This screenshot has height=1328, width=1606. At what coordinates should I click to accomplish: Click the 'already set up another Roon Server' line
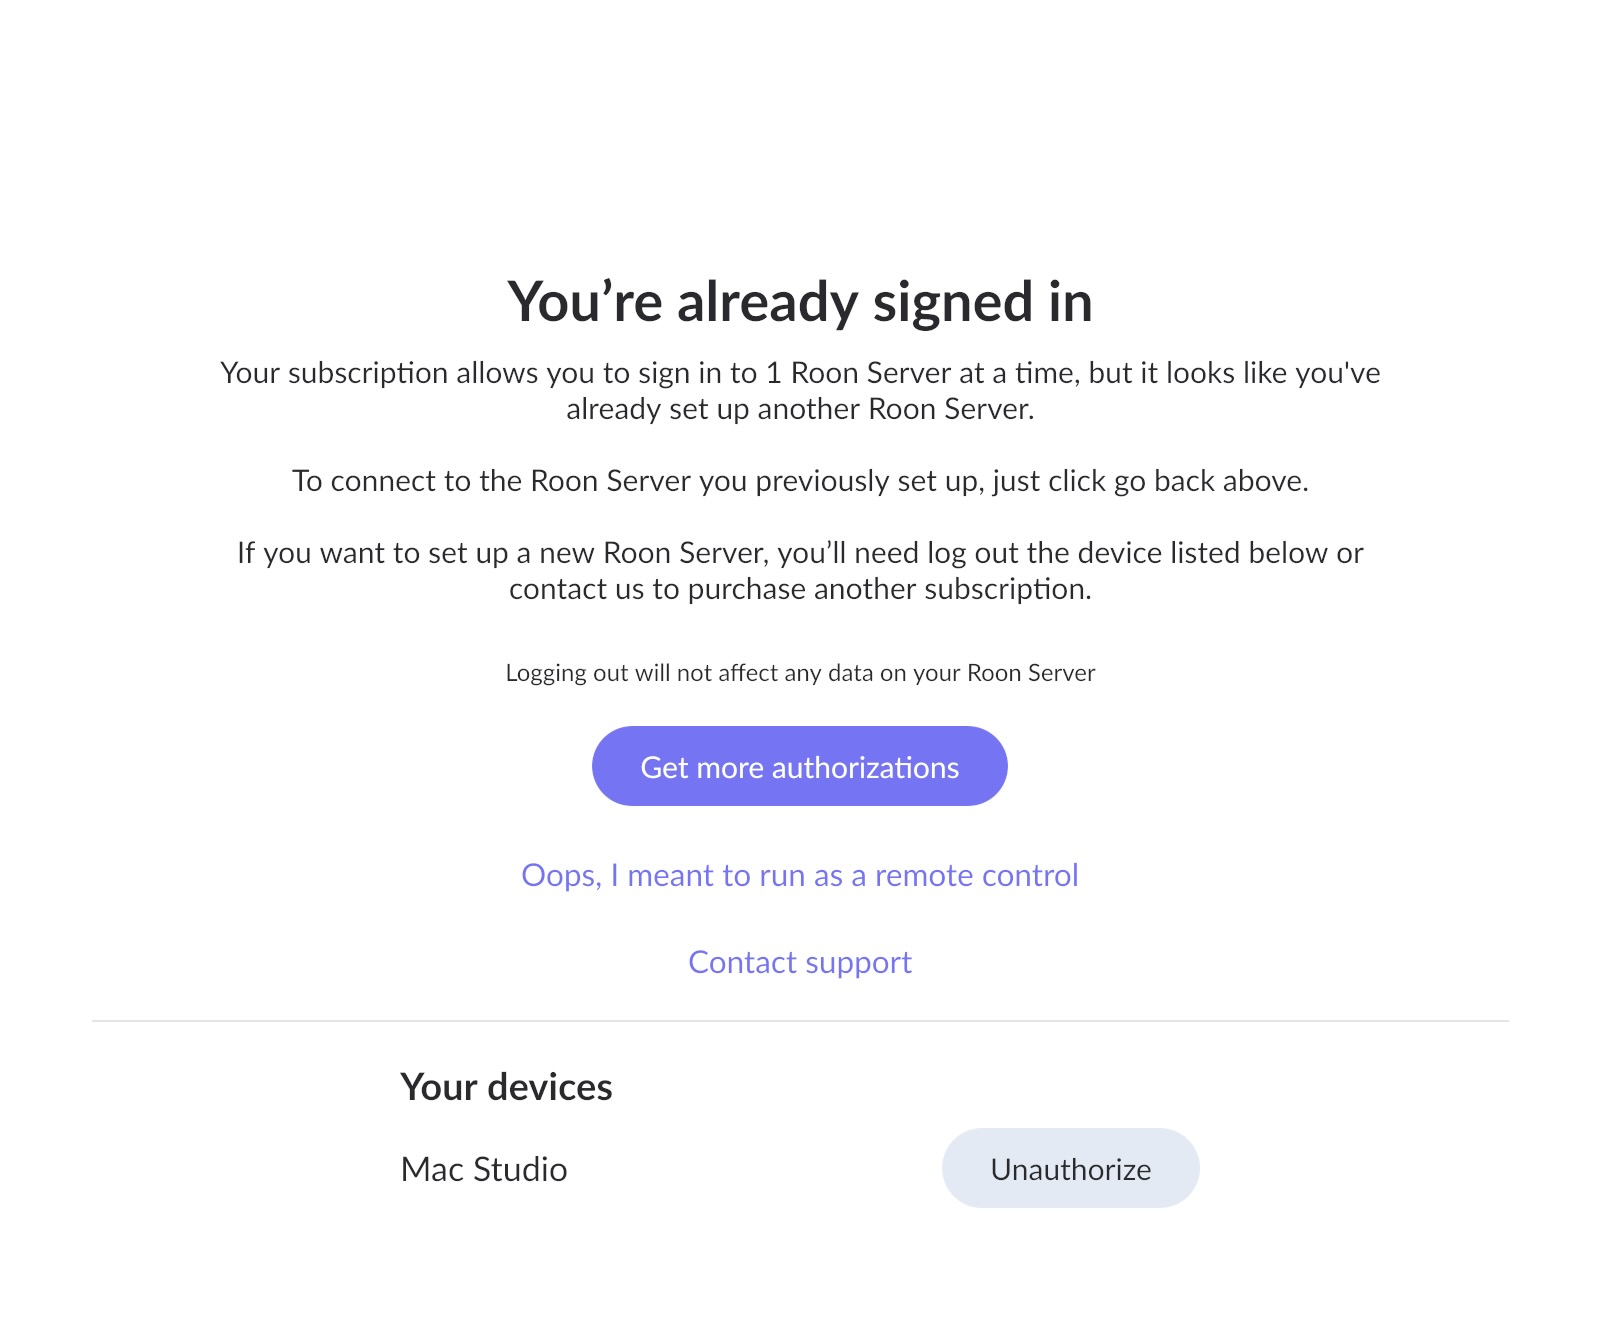[x=800, y=409]
